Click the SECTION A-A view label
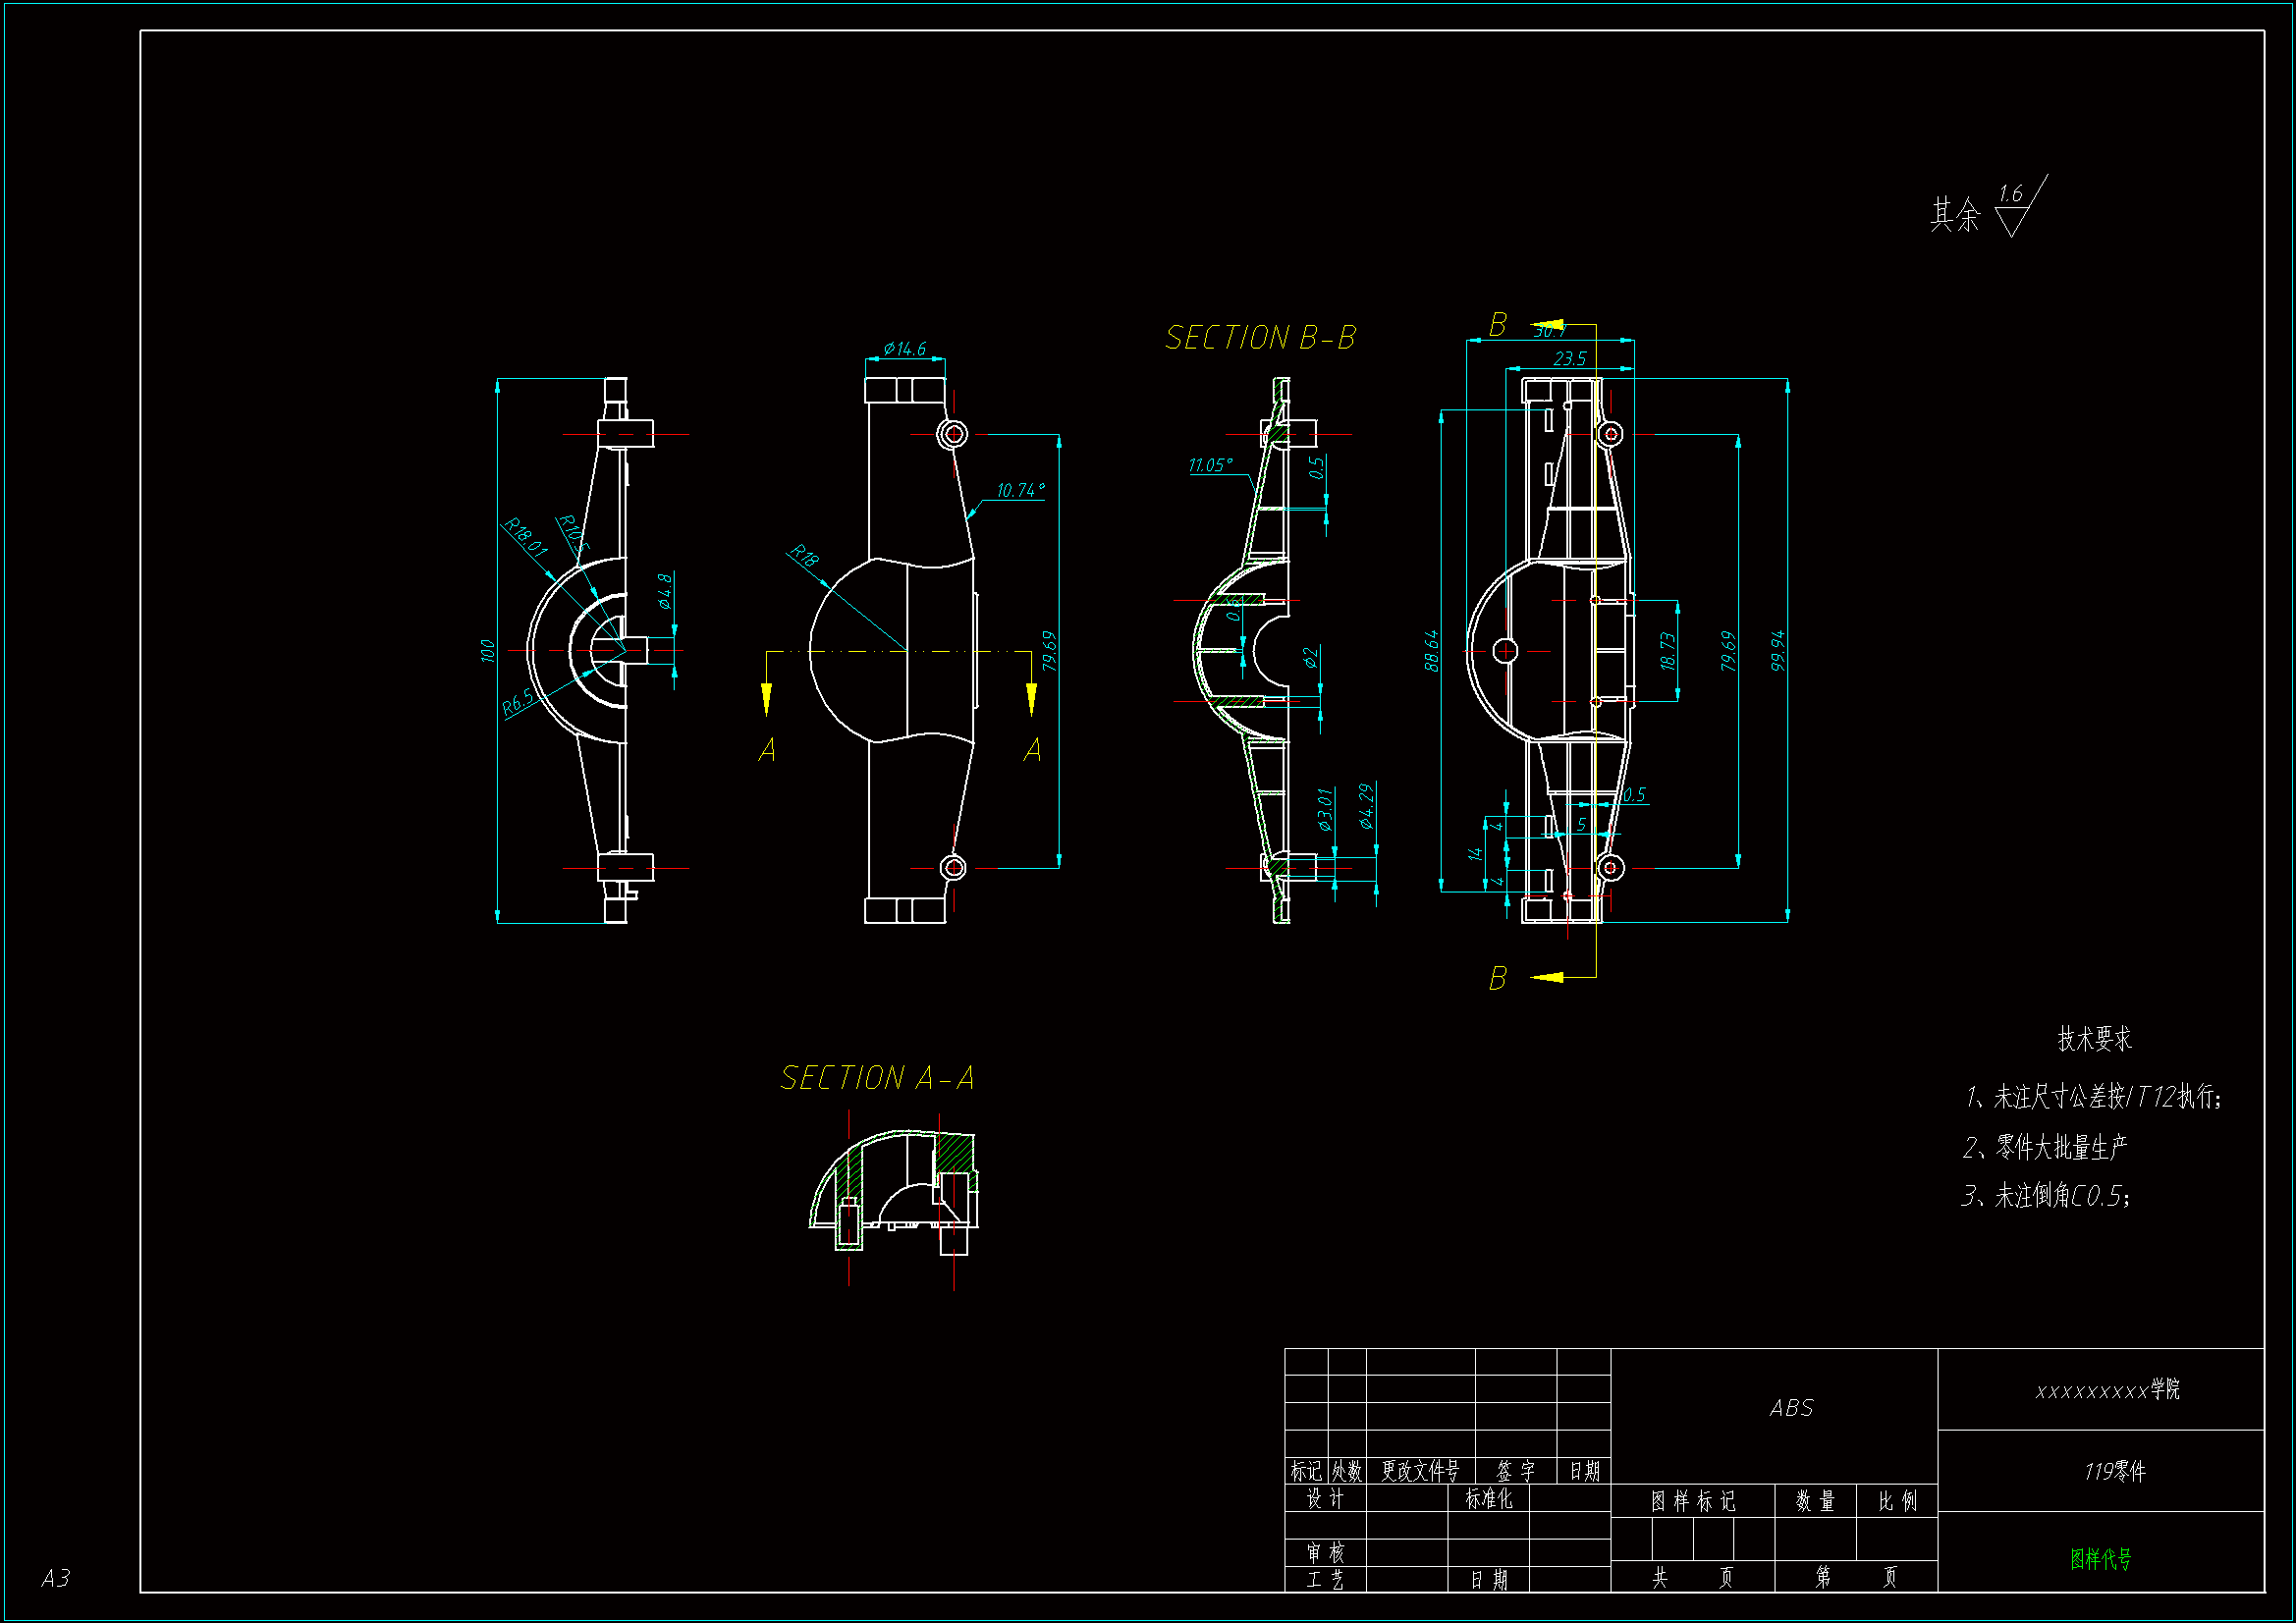 pos(876,1078)
